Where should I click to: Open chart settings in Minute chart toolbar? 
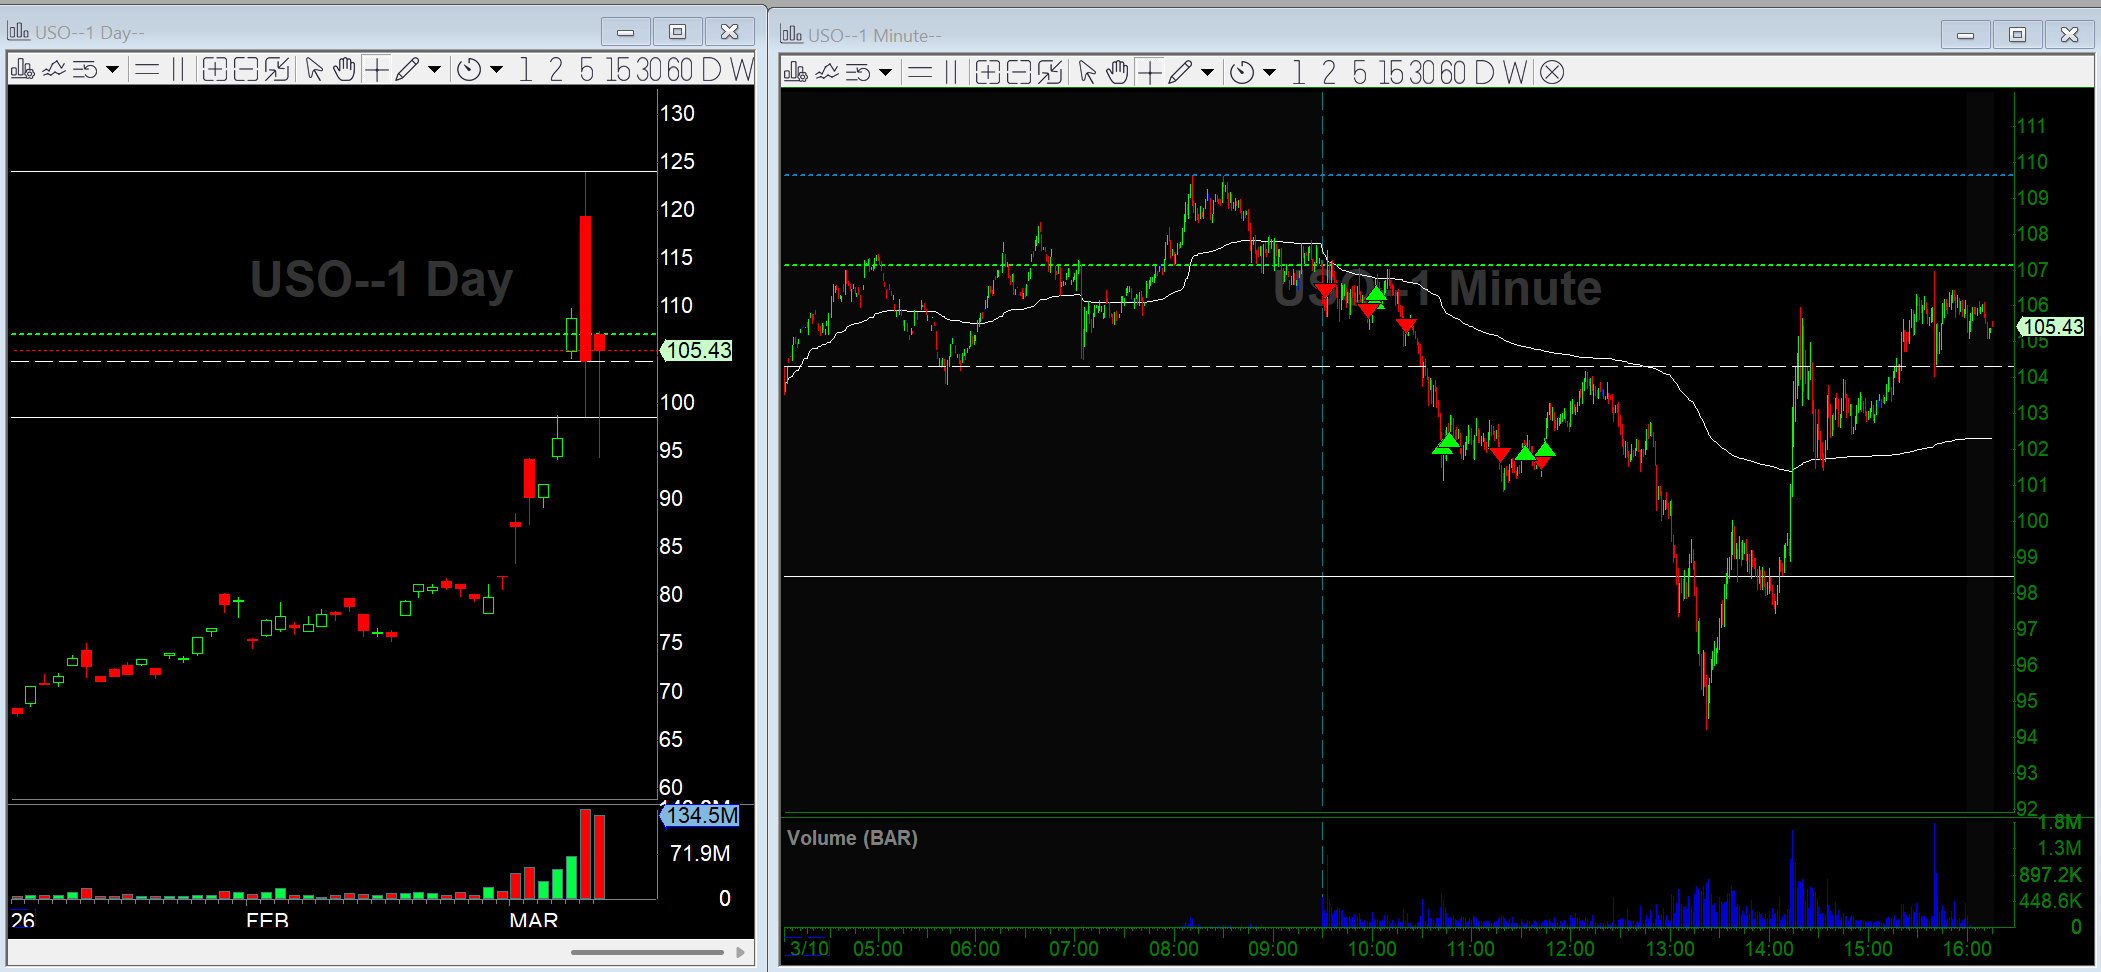click(x=795, y=72)
